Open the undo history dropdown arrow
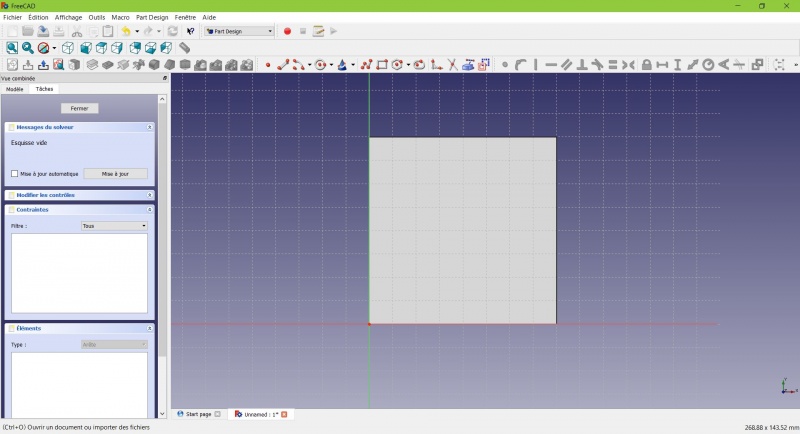 click(137, 31)
